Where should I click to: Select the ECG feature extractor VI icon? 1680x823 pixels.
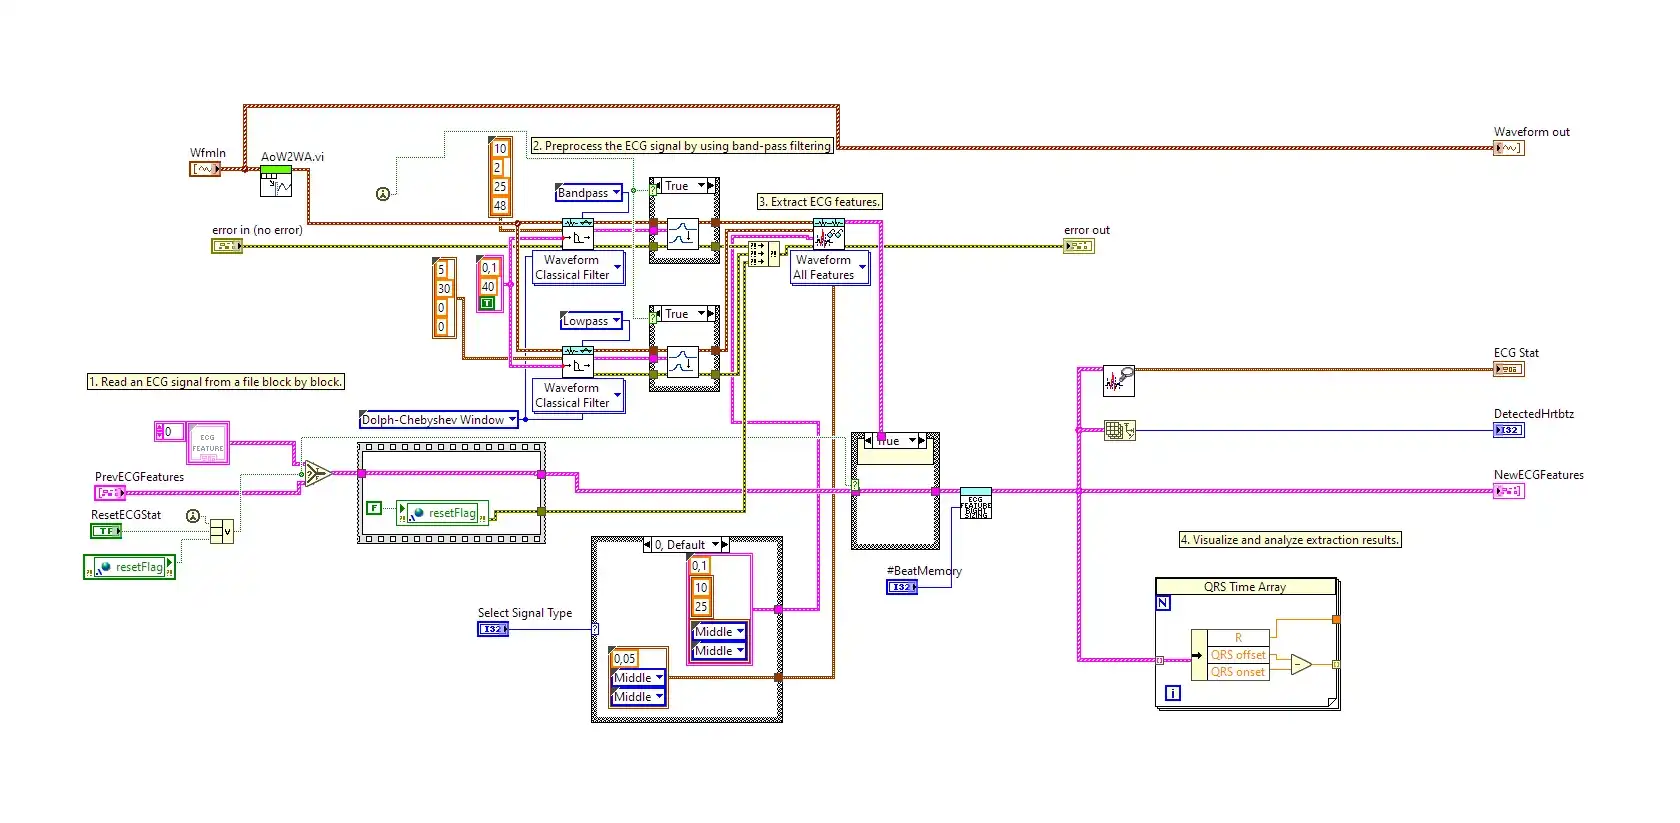click(x=829, y=235)
